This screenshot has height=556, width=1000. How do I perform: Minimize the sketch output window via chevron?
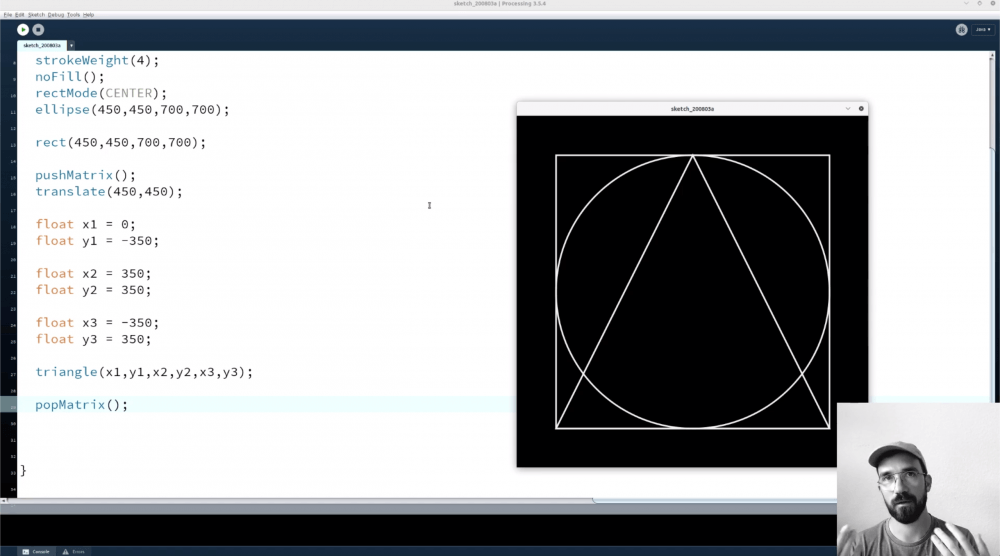[848, 108]
